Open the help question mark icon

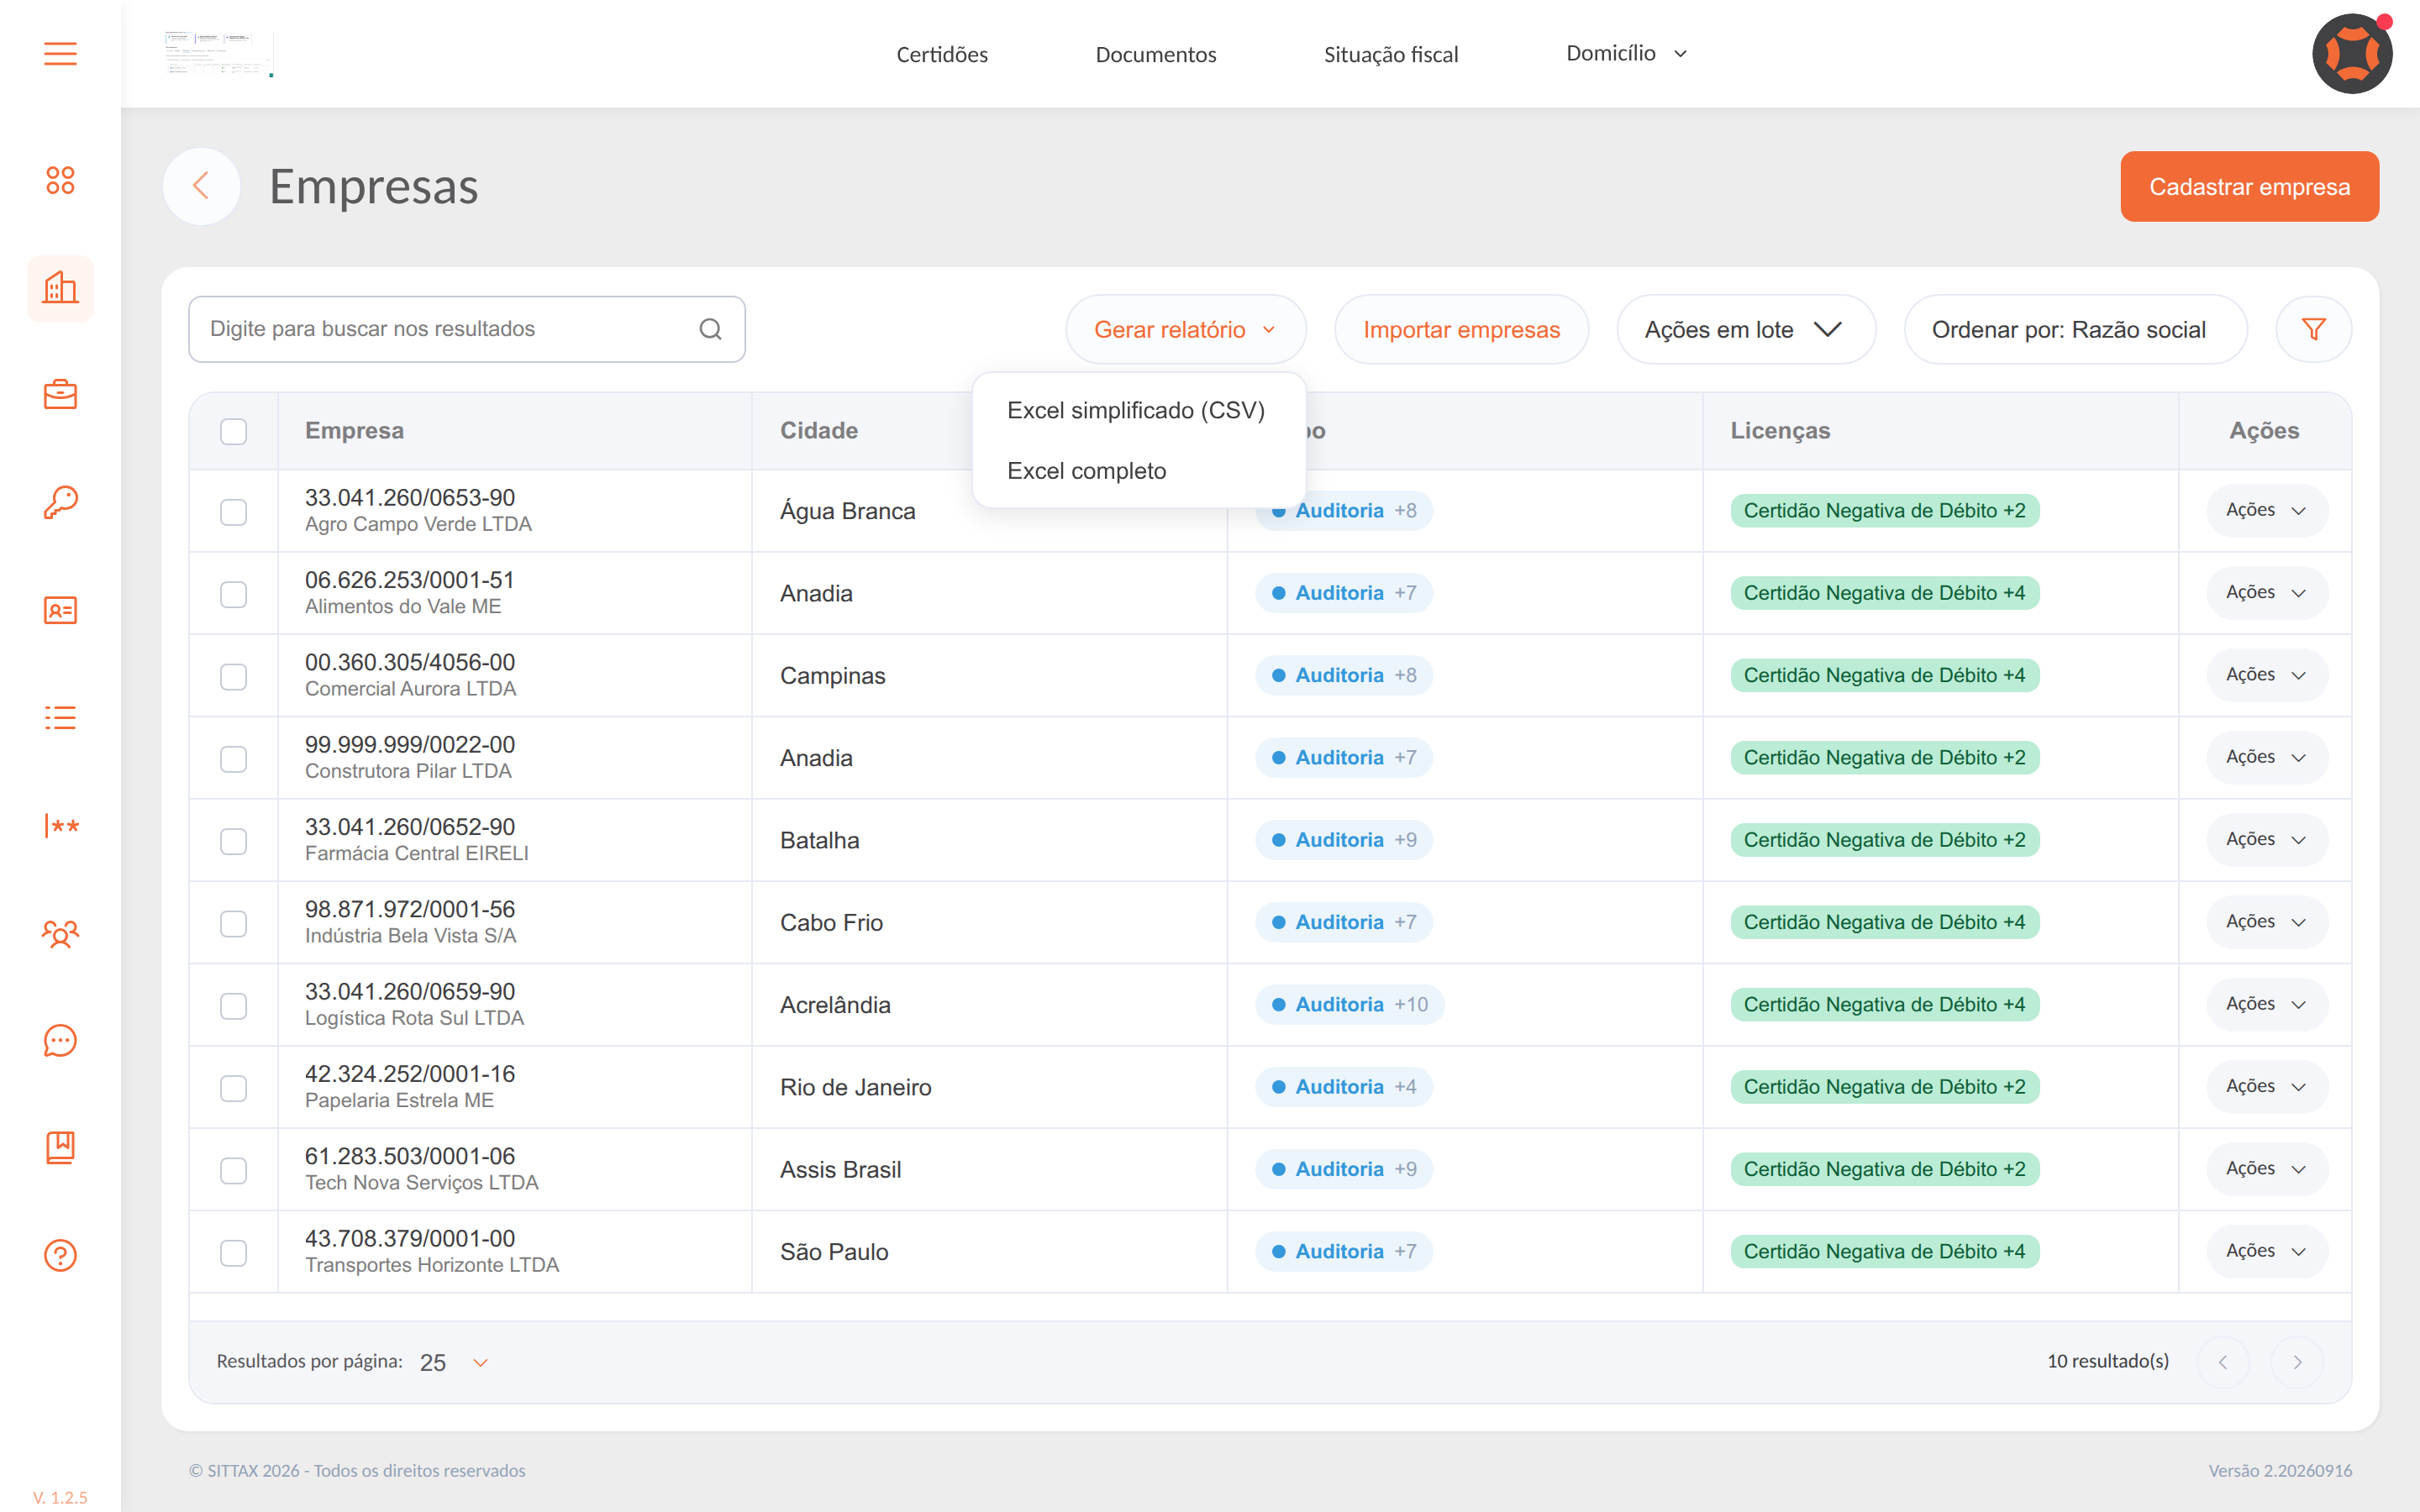click(60, 1255)
